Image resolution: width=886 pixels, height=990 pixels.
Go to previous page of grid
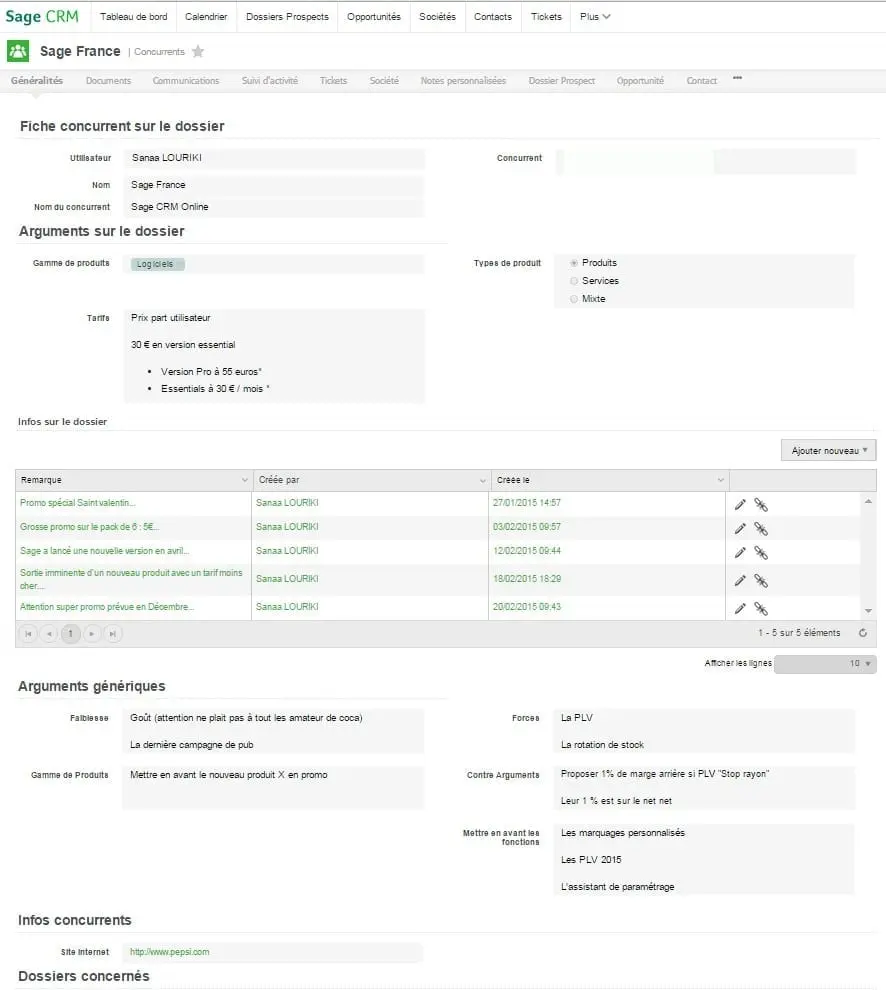tap(49, 633)
